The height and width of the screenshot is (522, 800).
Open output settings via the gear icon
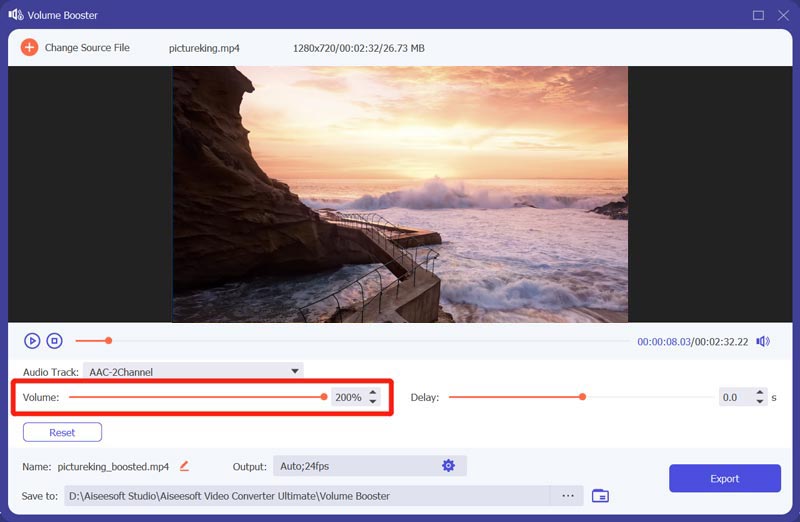[x=448, y=466]
